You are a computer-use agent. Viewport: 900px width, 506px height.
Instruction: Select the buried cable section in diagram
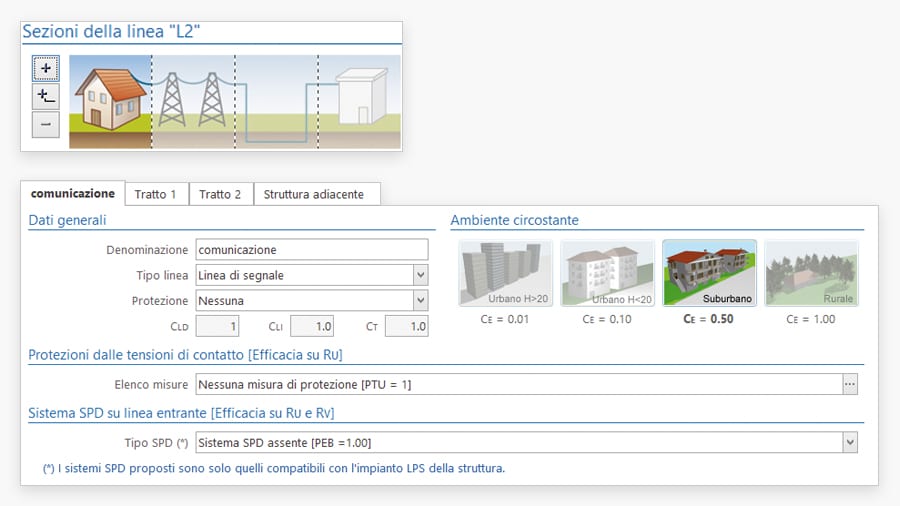(277, 102)
